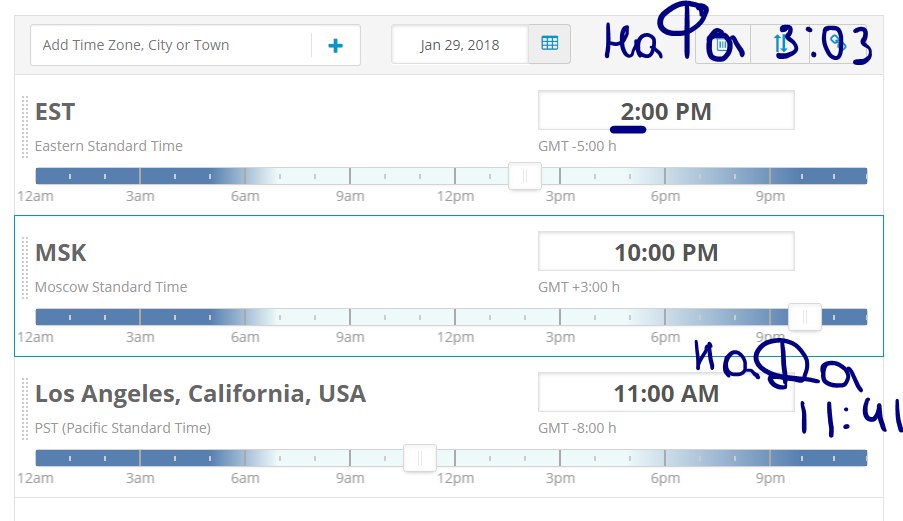
Task: Click the 9am mark on EST timeline
Action: 350,177
